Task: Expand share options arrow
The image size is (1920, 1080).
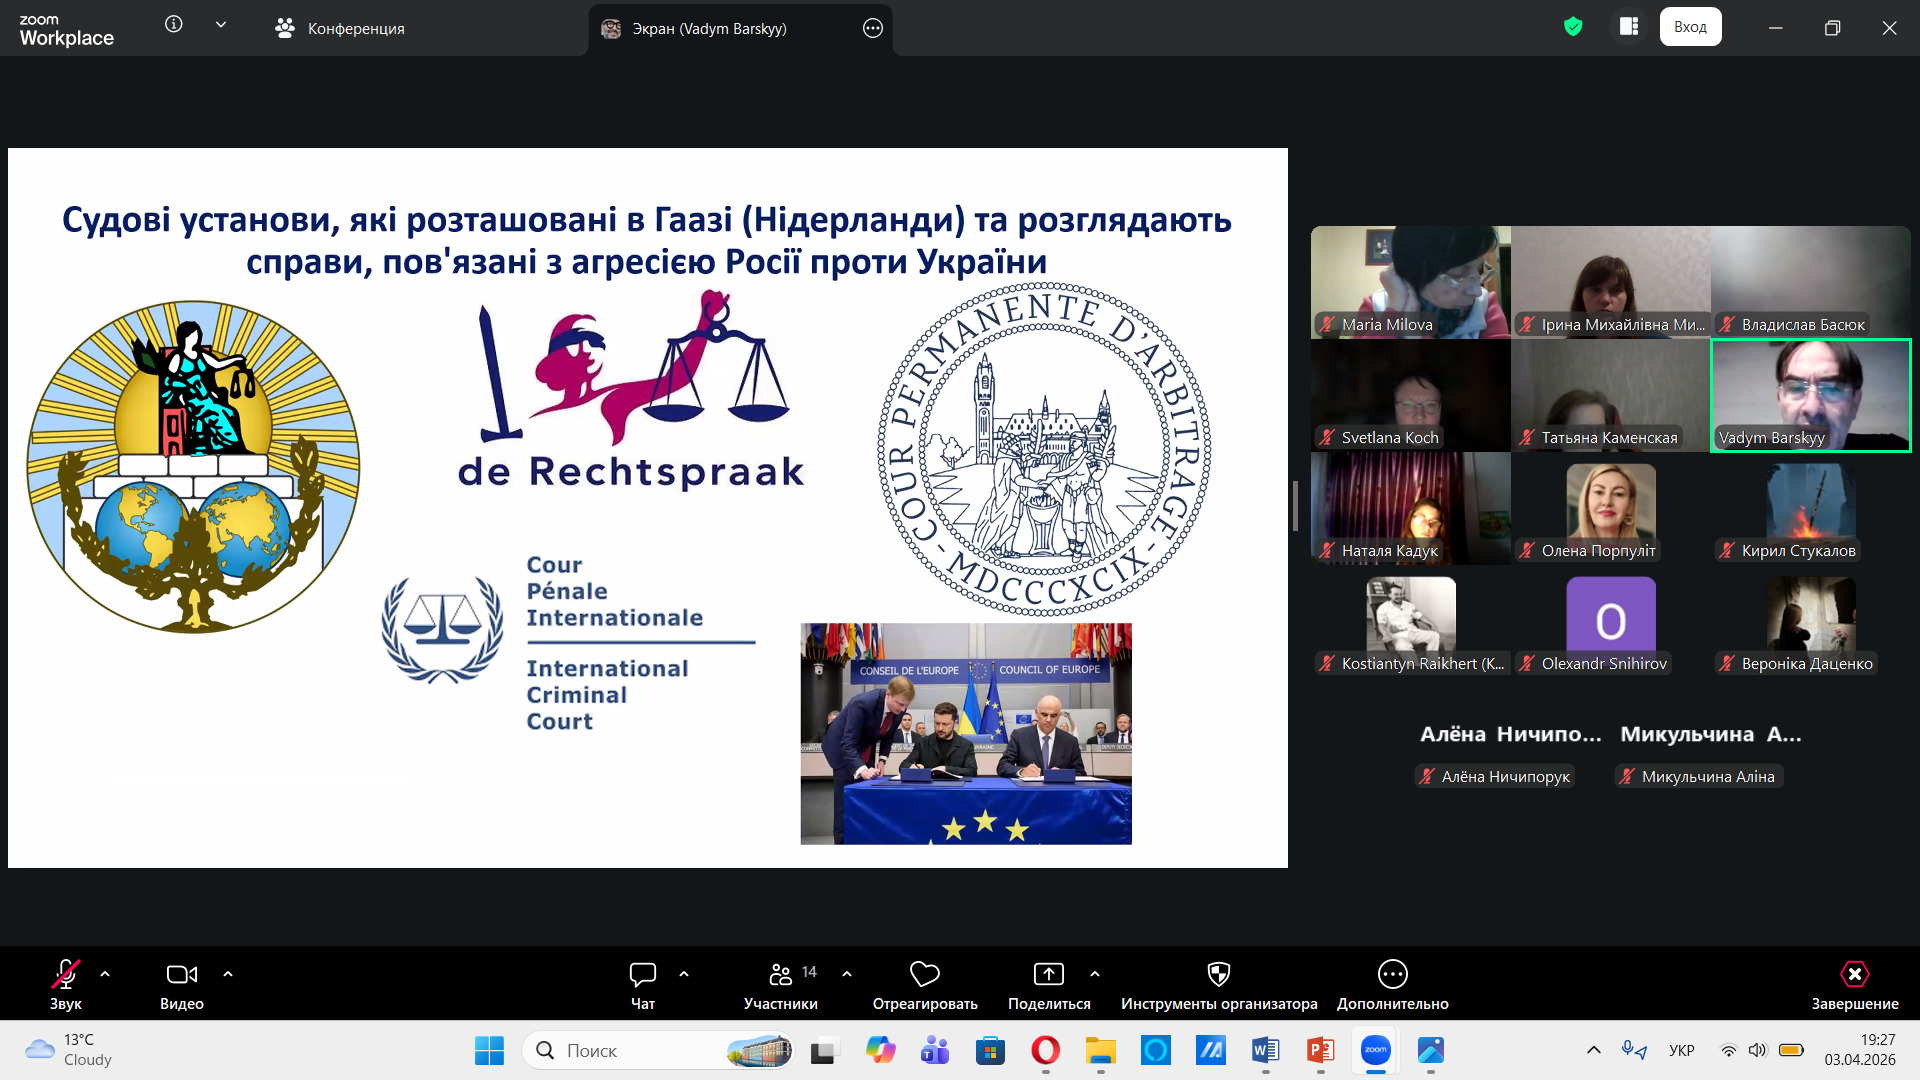Action: tap(1095, 973)
